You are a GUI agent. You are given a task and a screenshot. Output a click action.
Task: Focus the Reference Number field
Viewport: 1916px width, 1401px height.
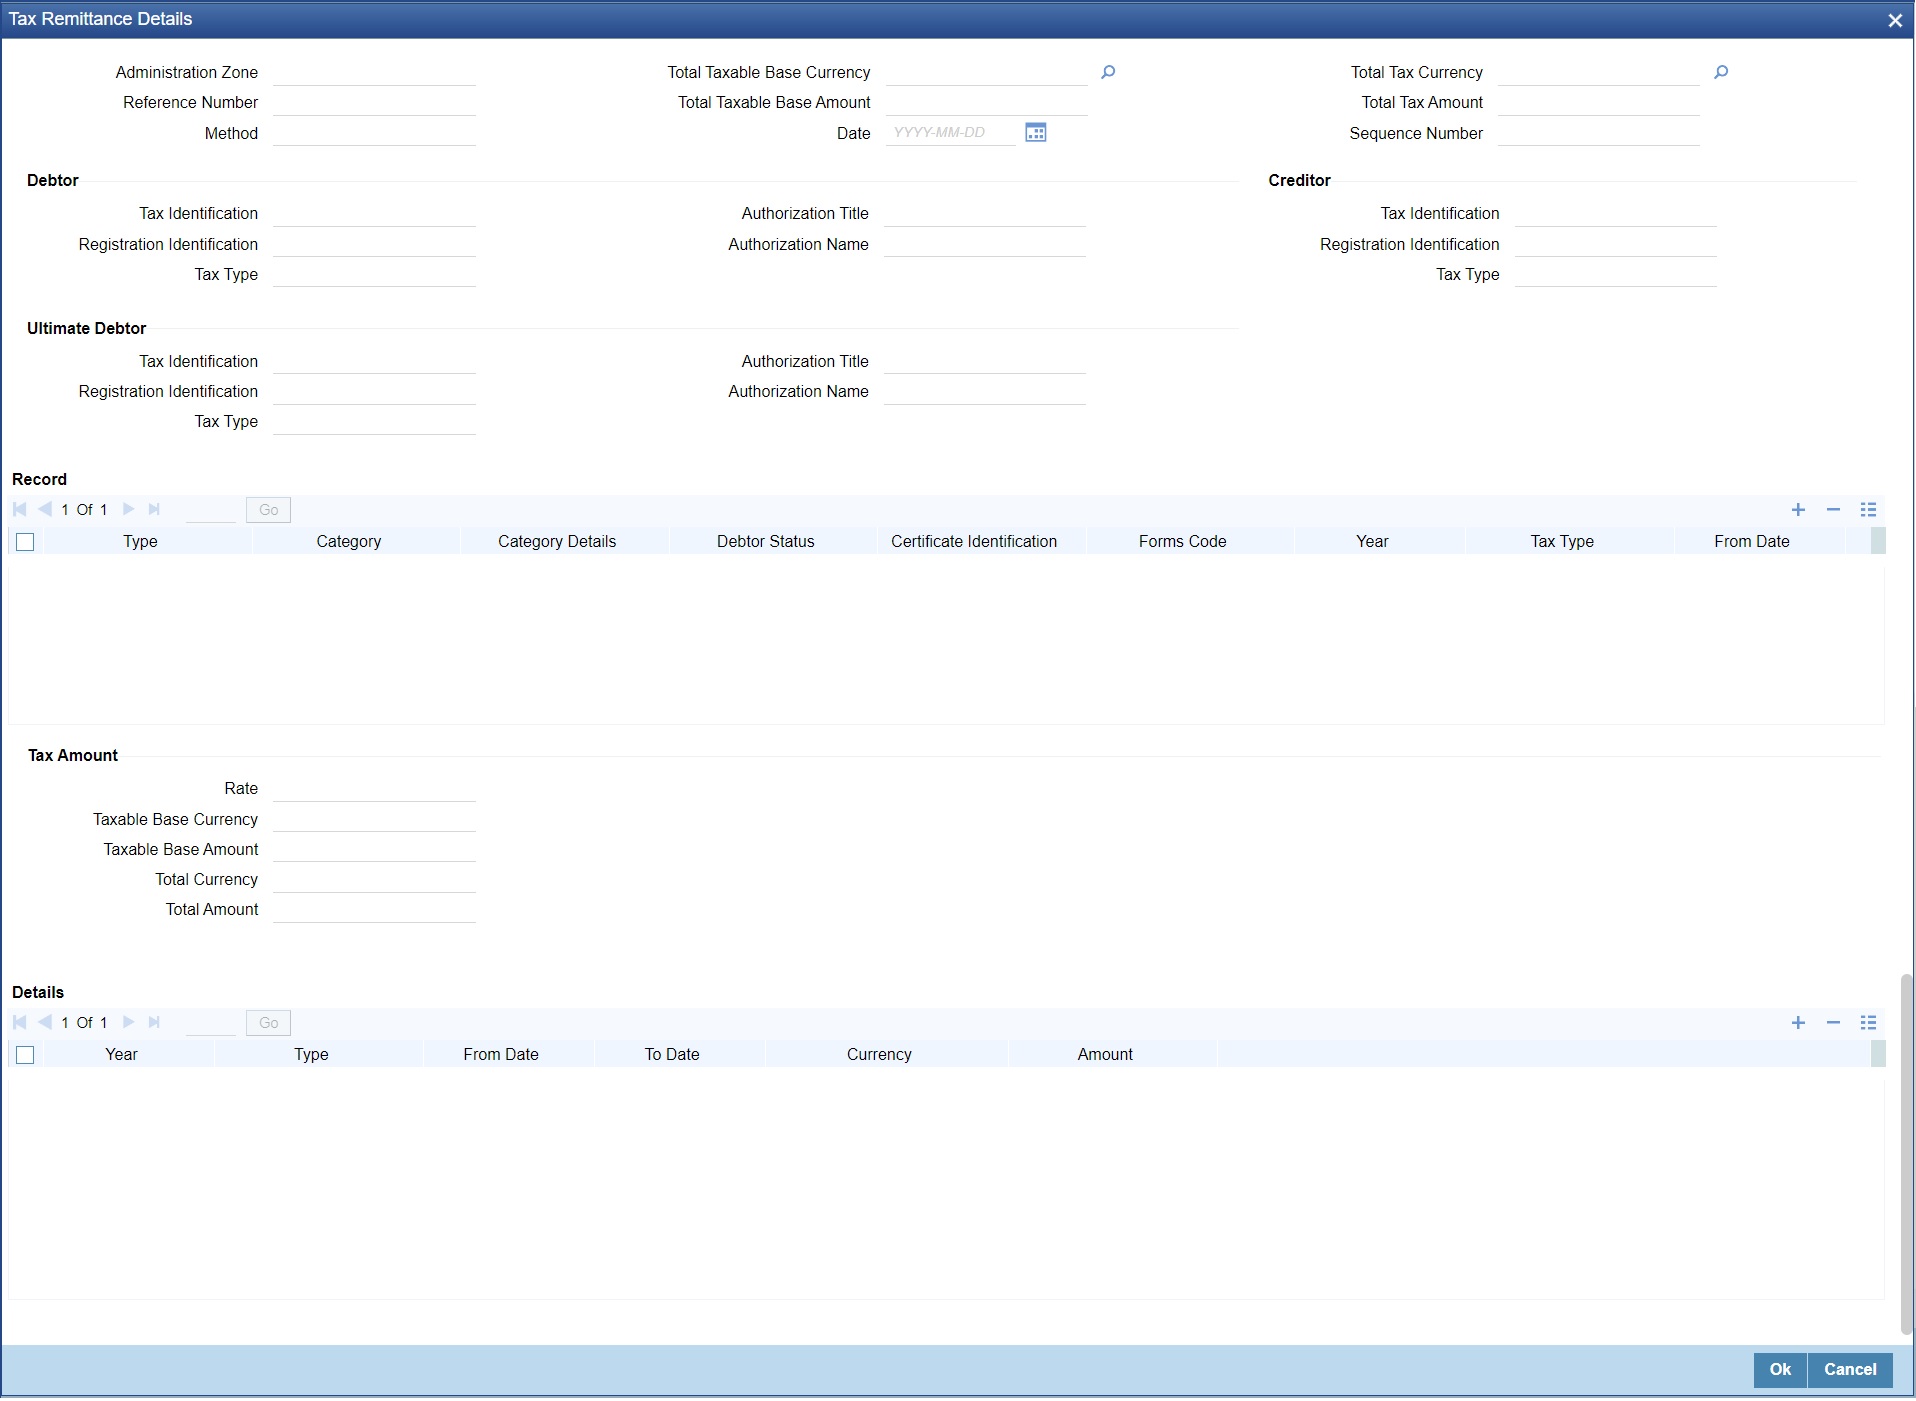click(x=374, y=102)
